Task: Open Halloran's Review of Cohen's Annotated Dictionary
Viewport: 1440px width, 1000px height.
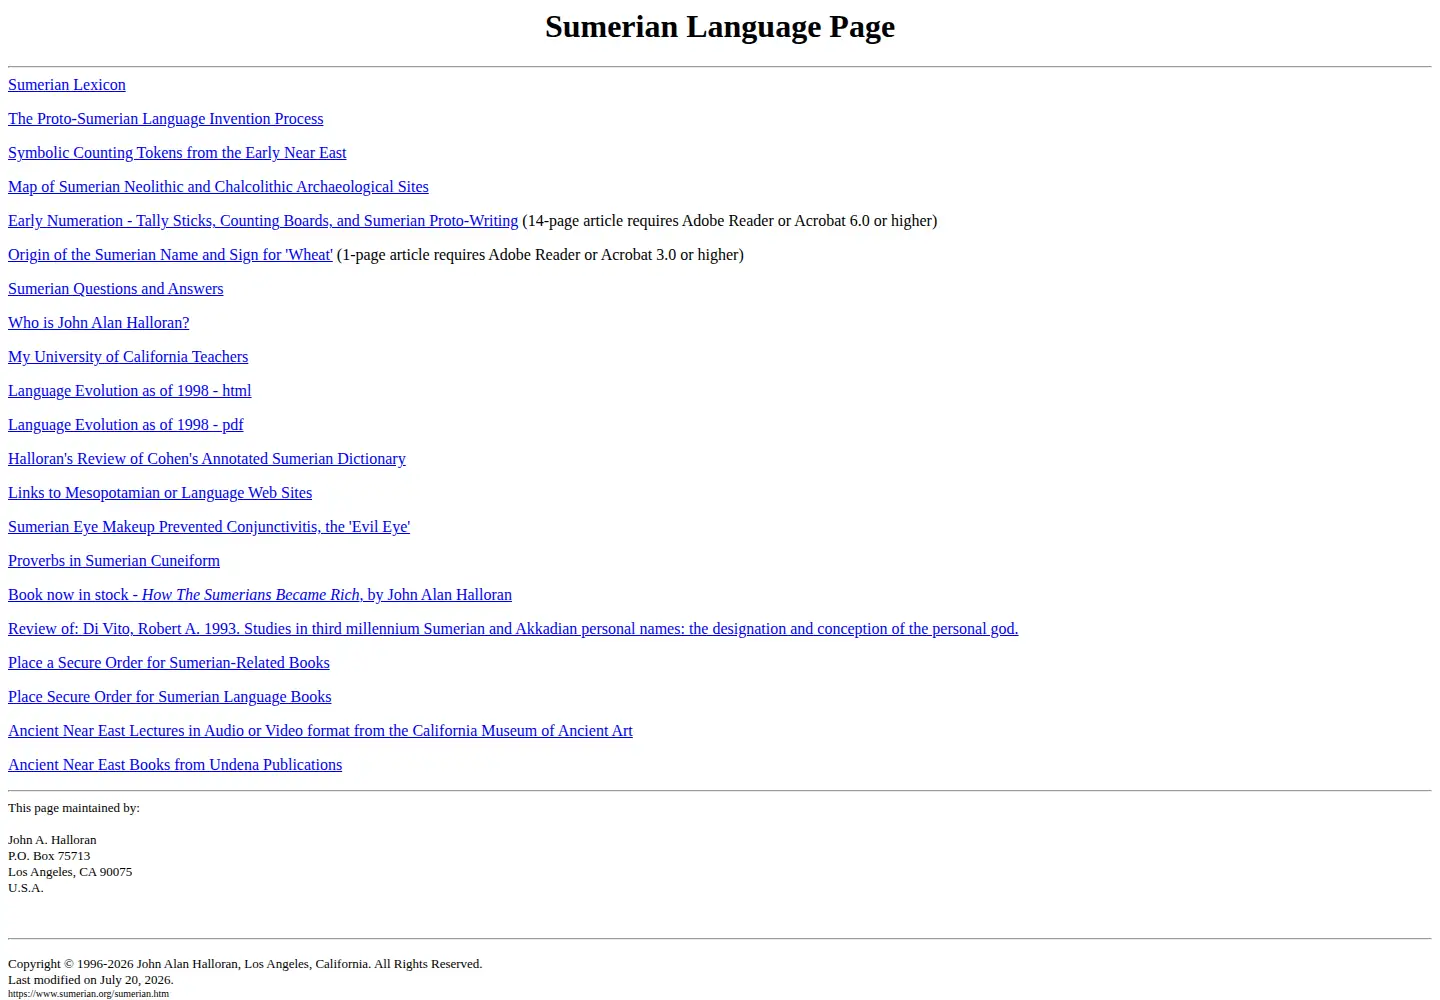Action: coord(207,459)
